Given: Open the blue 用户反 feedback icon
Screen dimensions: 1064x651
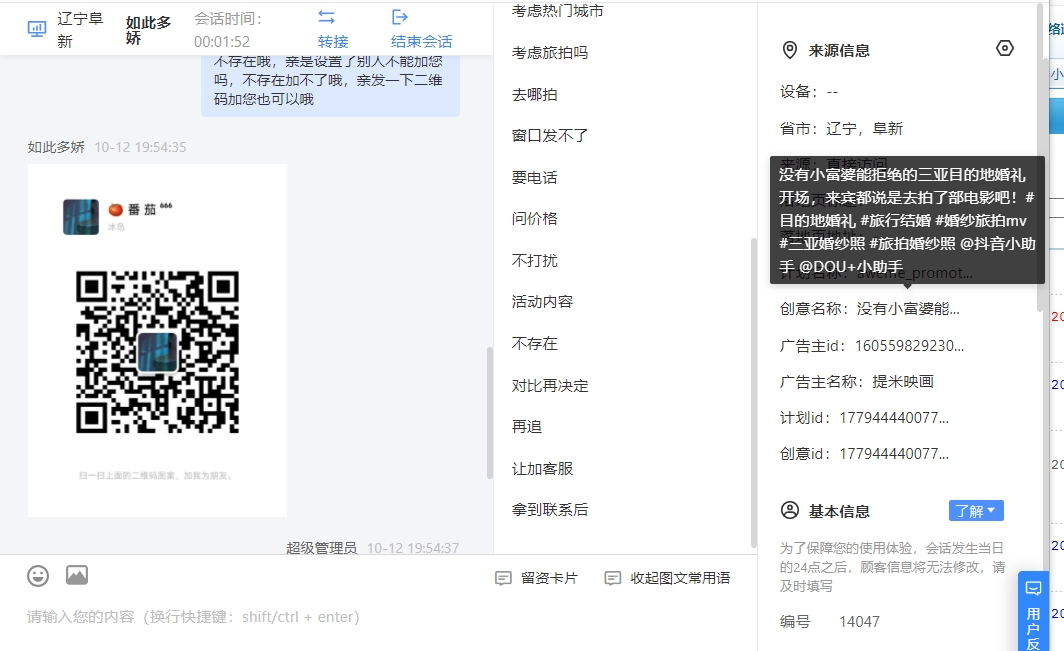Looking at the screenshot, I should pyautogui.click(x=1033, y=589).
